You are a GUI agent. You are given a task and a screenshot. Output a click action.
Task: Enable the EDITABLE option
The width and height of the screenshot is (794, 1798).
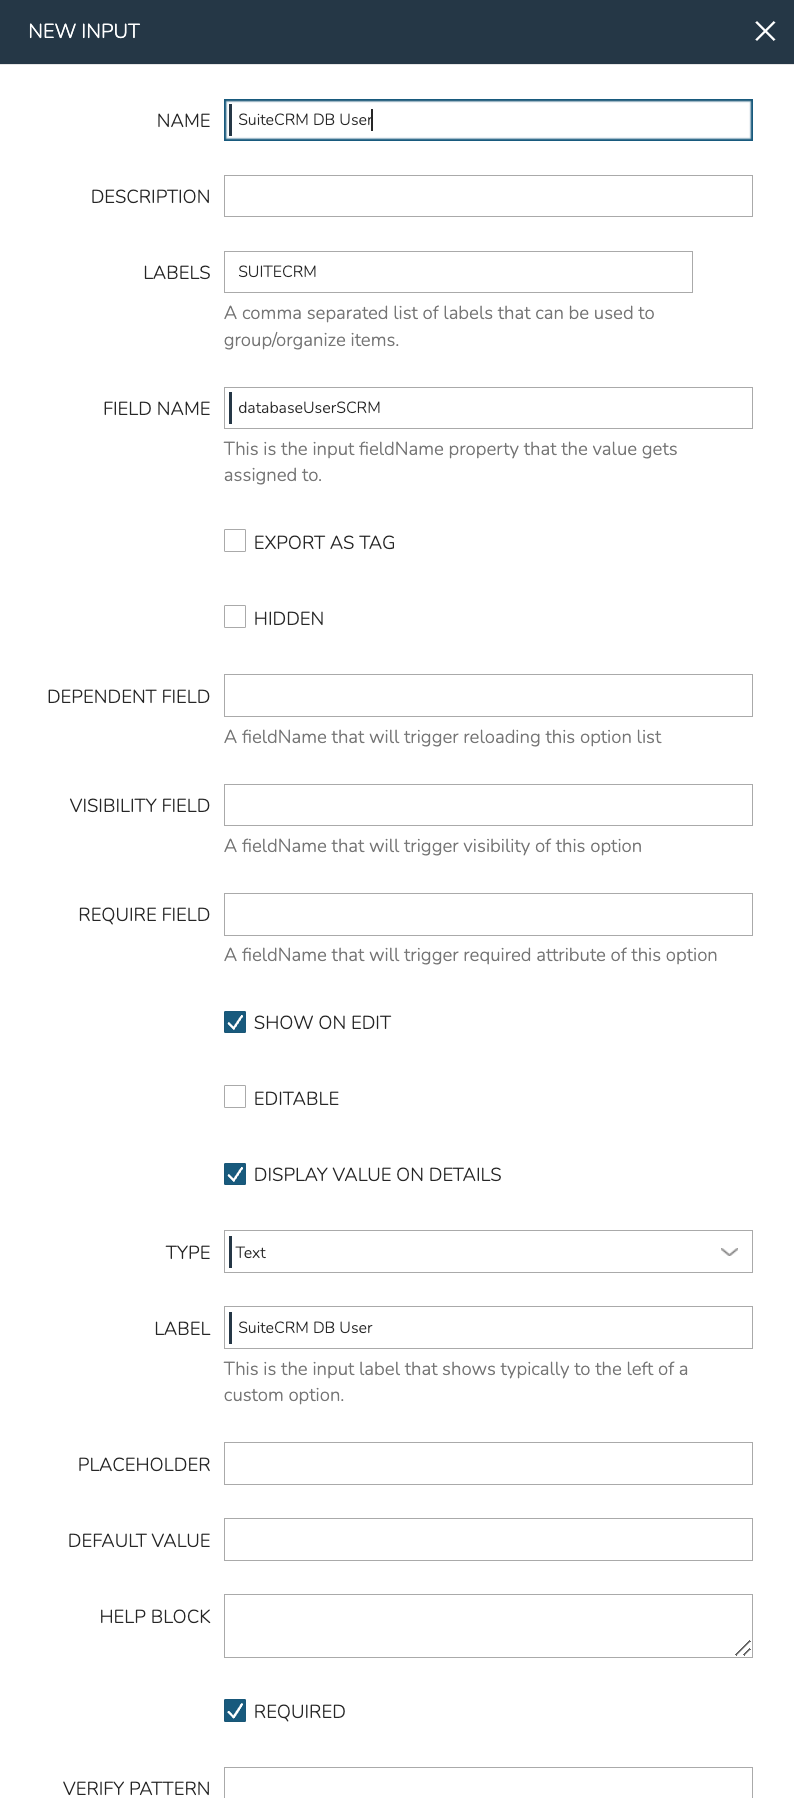(234, 1096)
